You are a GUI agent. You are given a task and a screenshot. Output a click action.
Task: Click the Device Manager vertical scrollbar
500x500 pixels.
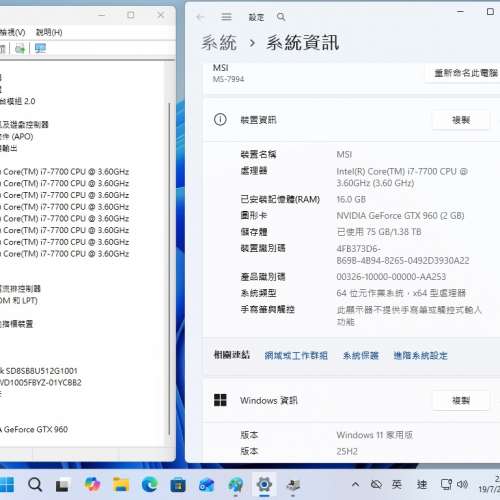[169, 268]
